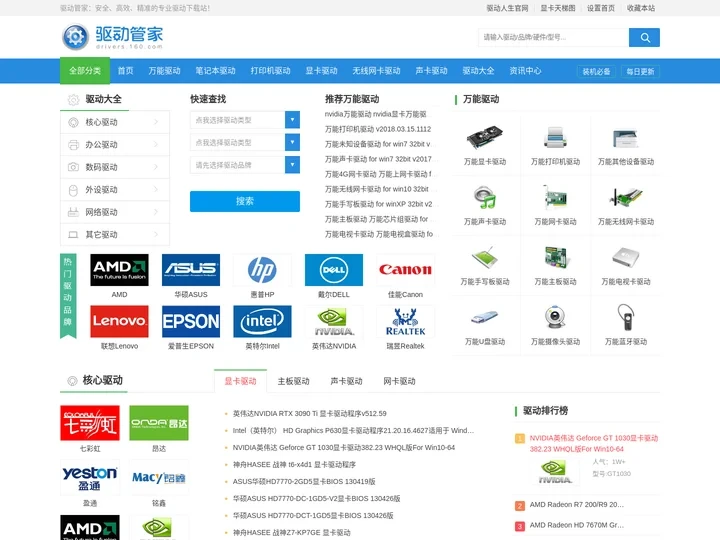Open the Macy 铭鑫 brand thumbnail
Viewport: 720px width, 540px height.
[x=159, y=478]
